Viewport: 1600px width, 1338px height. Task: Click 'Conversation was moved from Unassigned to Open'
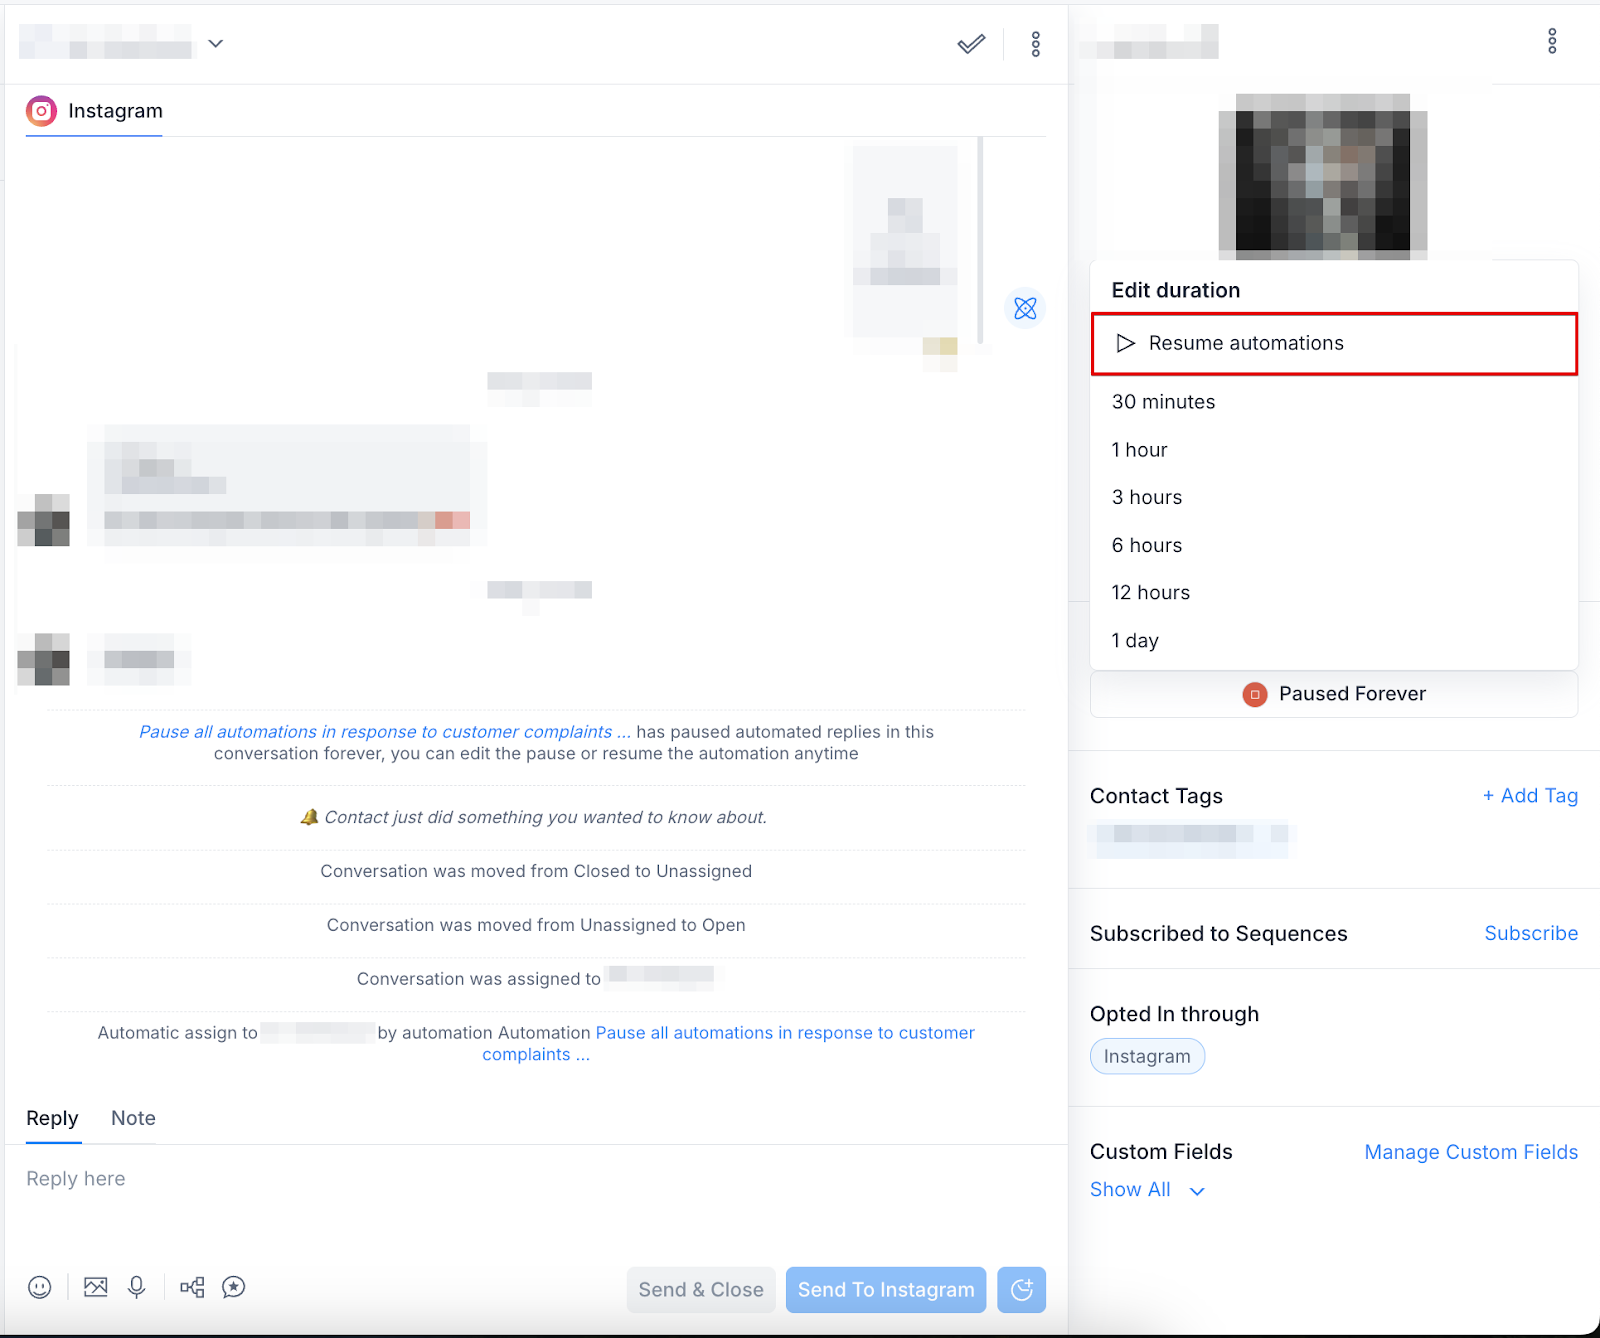coord(536,925)
